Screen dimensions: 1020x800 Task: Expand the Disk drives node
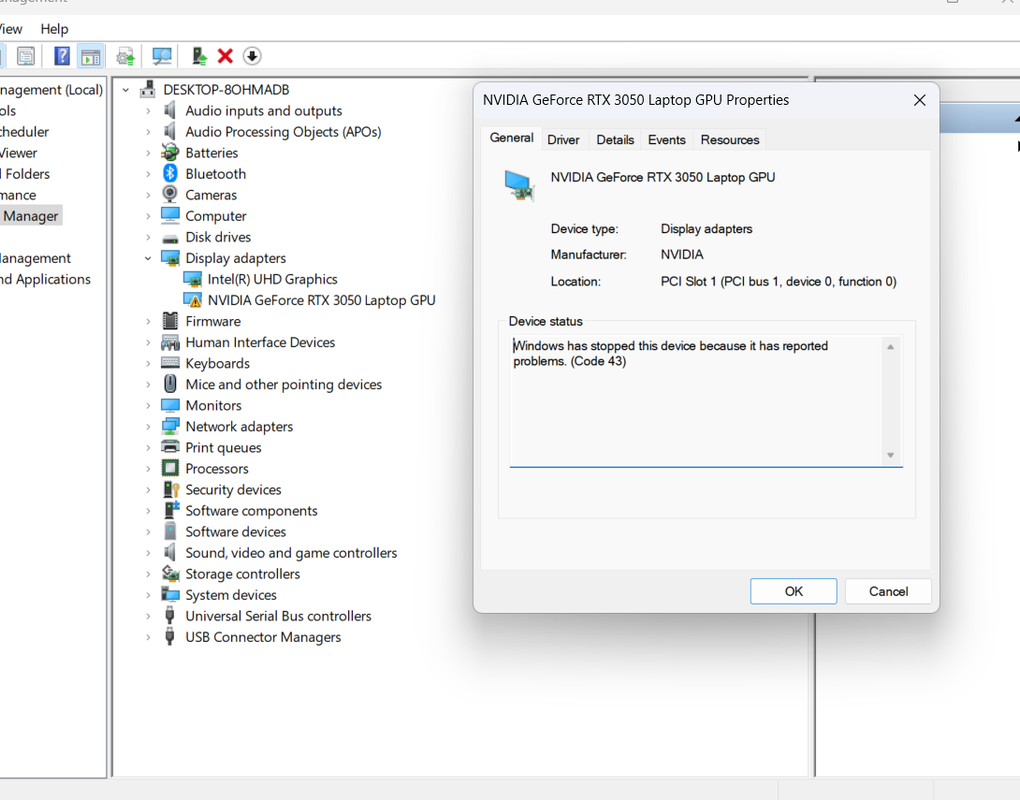148,237
